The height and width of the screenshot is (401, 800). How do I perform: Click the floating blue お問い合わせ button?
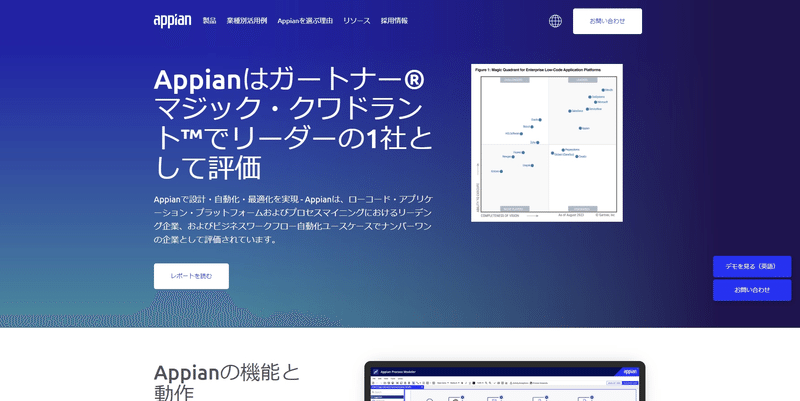752,290
